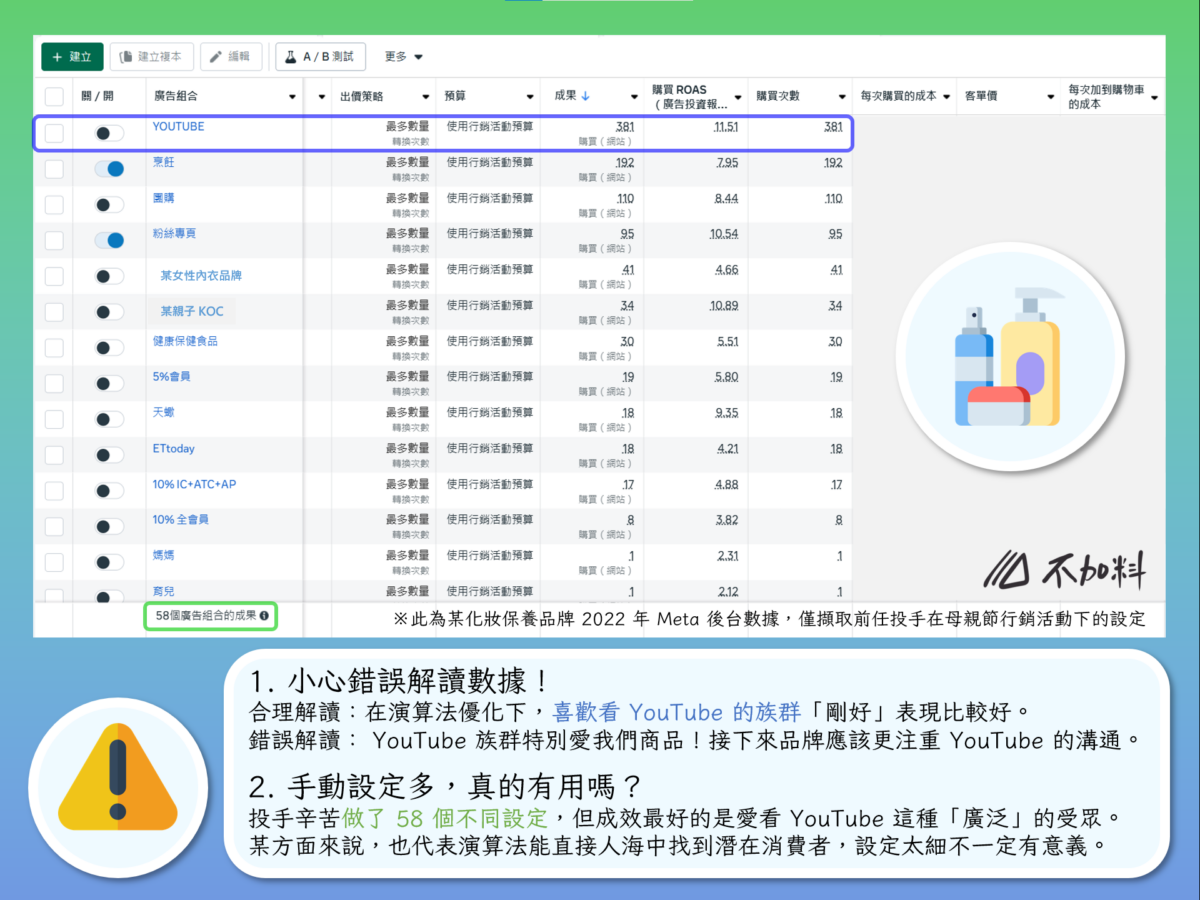Open the 粉絲專頁 ad set link
Image resolution: width=1200 pixels, height=900 pixels.
(174, 233)
